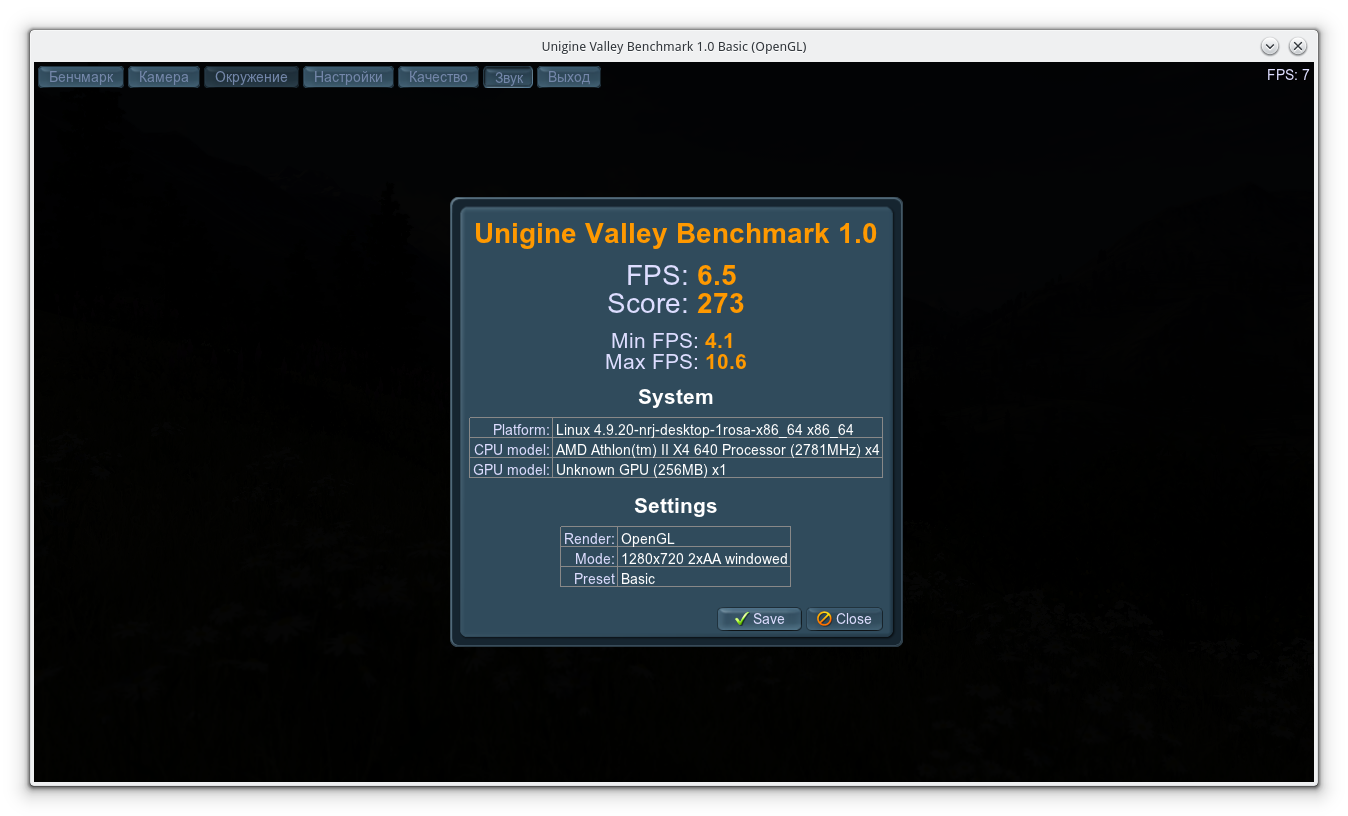Close the Unigine Valley window
The width and height of the screenshot is (1348, 816).
(1298, 46)
